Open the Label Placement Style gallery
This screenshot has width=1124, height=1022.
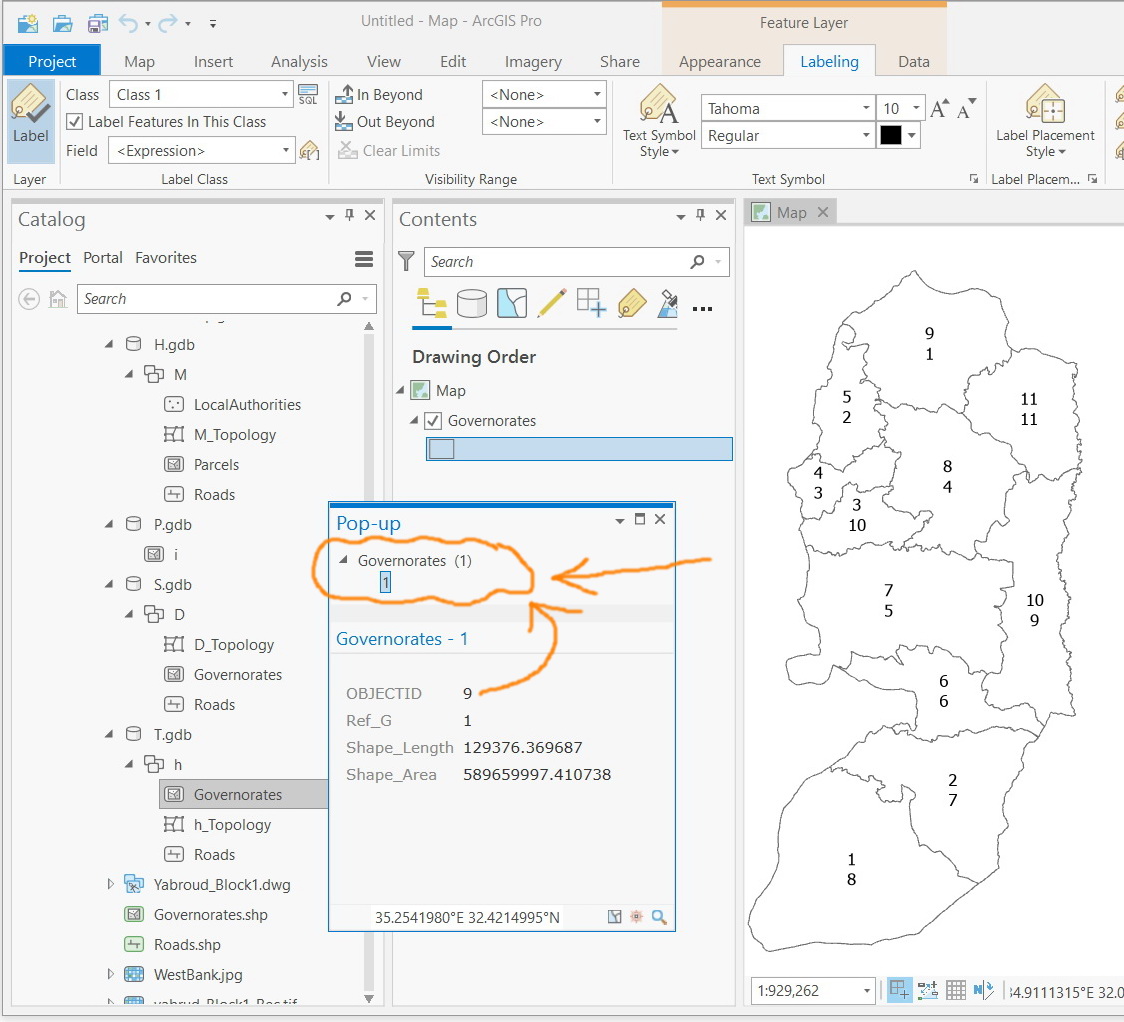1044,120
